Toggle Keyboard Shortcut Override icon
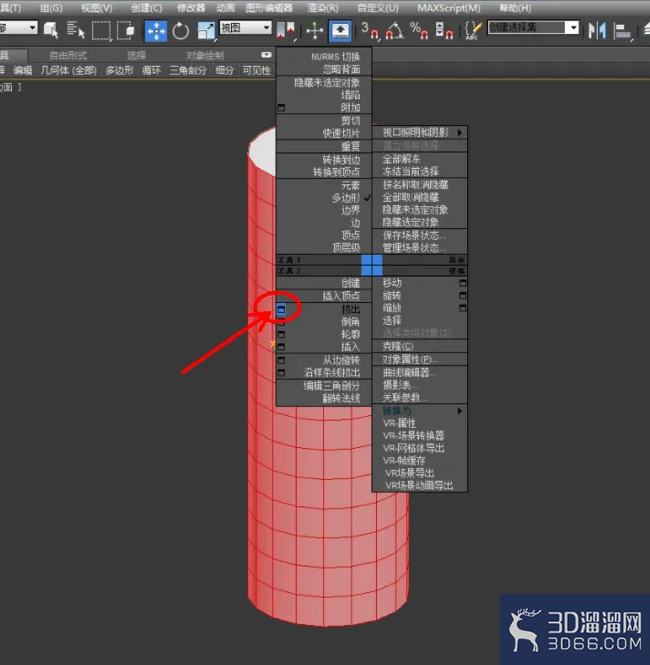This screenshot has width=650, height=665. click(340, 31)
